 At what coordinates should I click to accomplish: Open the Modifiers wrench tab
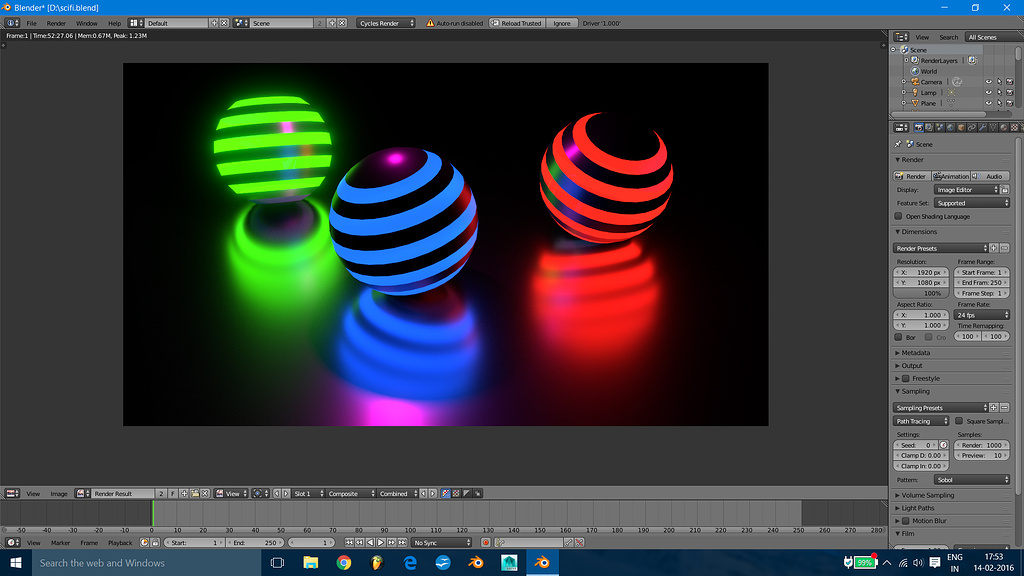(x=982, y=127)
